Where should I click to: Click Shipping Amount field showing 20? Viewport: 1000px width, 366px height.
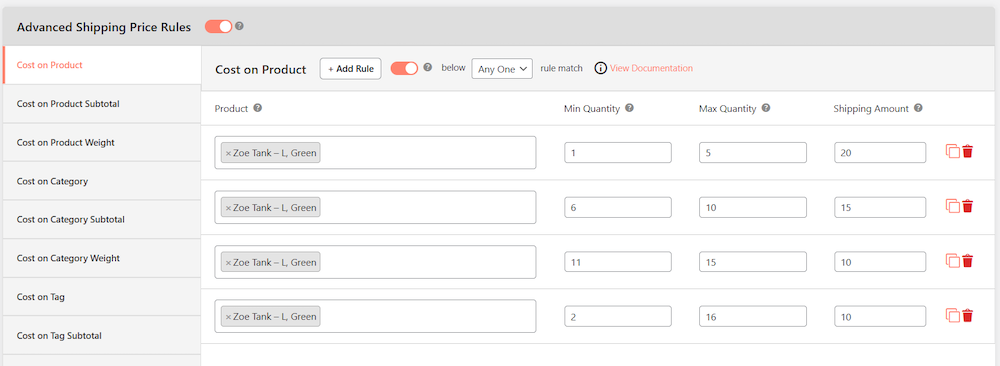(880, 152)
